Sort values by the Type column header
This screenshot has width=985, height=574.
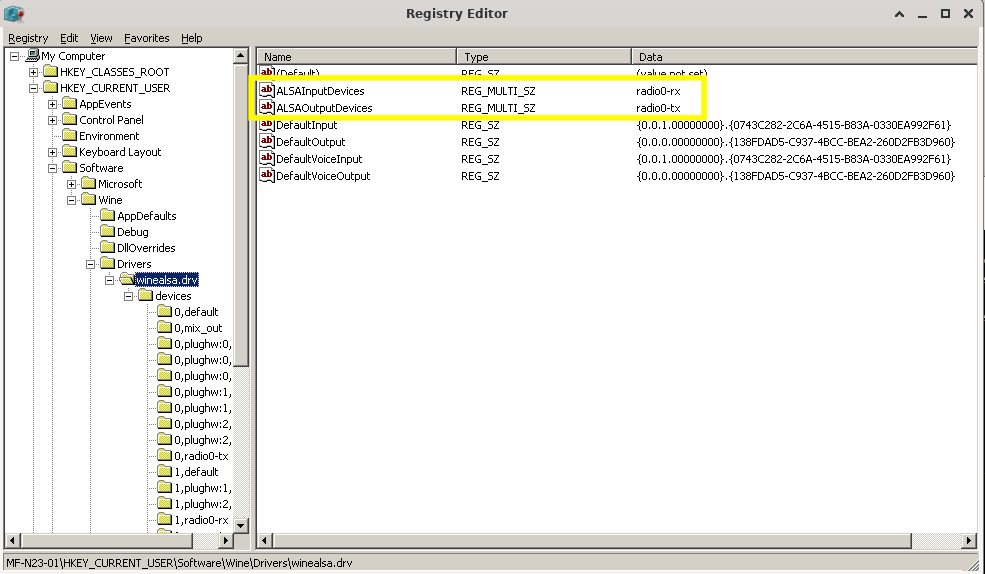pyautogui.click(x=544, y=57)
